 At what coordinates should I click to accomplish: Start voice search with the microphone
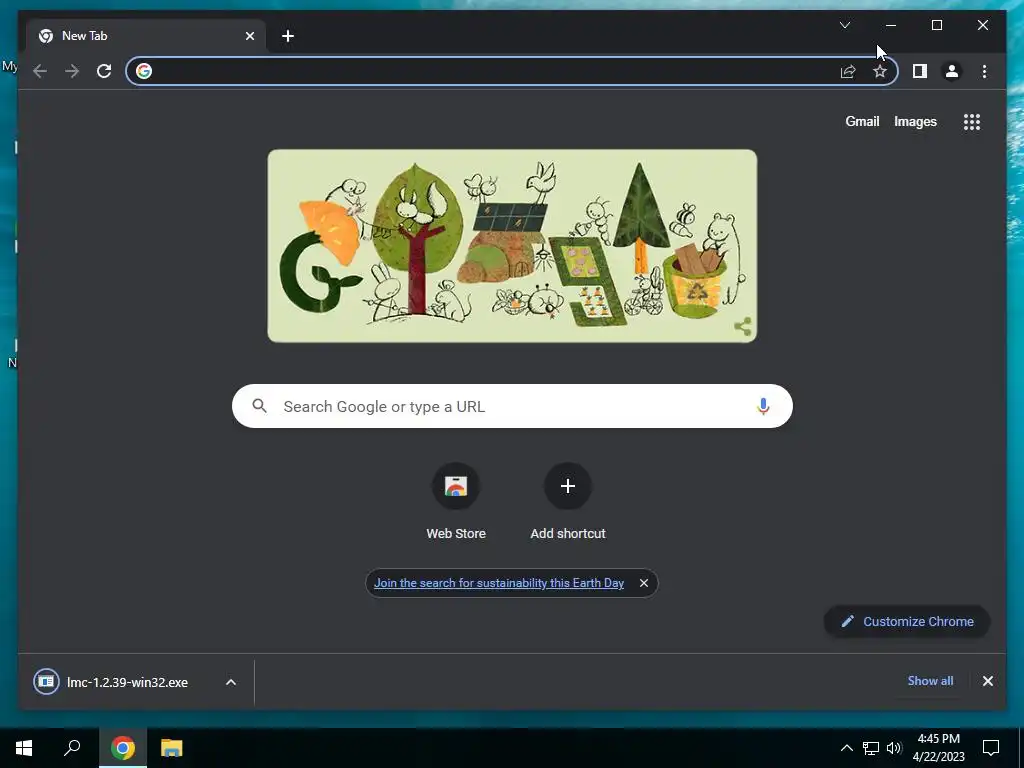pos(763,406)
